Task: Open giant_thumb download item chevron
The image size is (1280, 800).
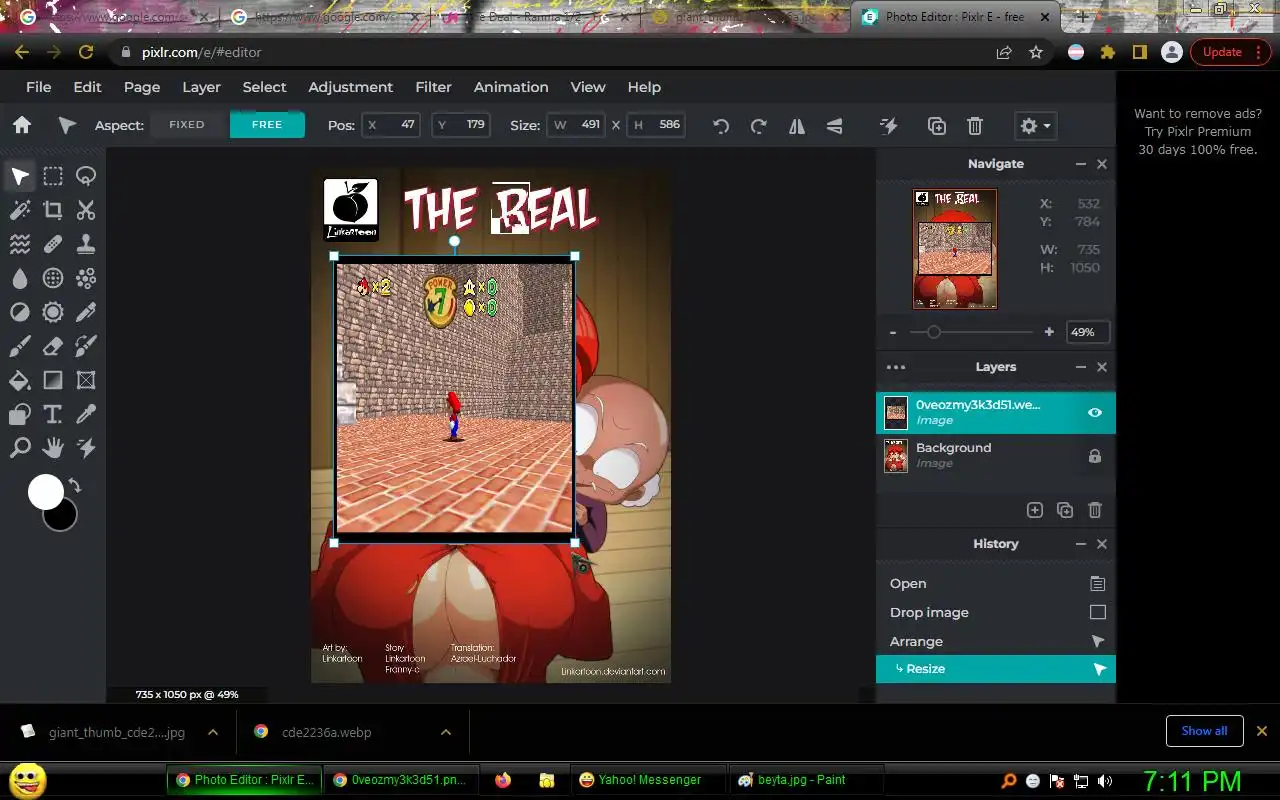Action: pyautogui.click(x=212, y=732)
